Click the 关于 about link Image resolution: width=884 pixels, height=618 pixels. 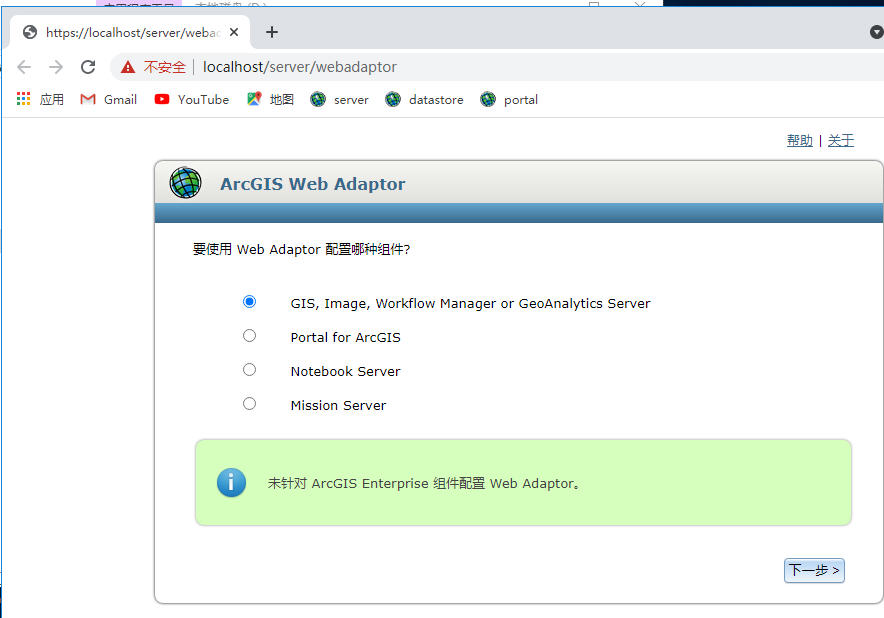pyautogui.click(x=841, y=140)
